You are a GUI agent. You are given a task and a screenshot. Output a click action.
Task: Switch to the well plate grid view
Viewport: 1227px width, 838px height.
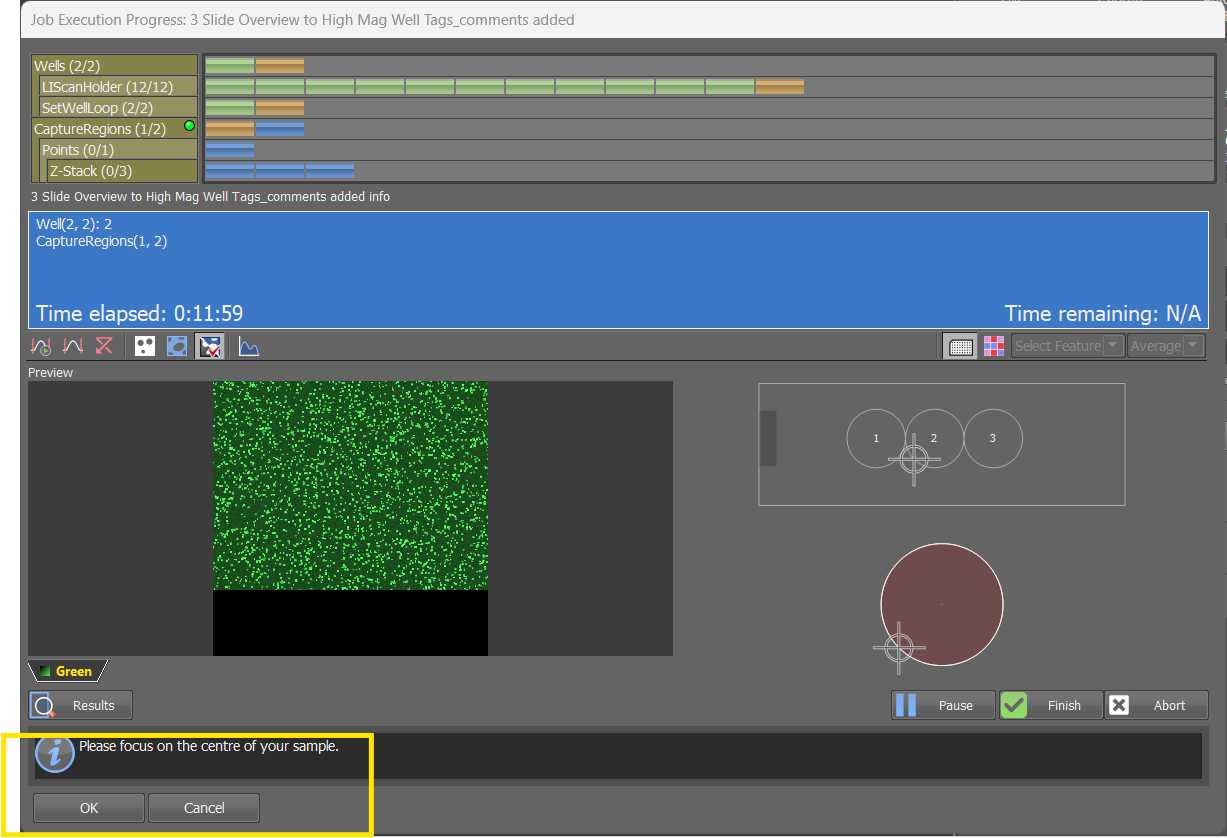[960, 346]
